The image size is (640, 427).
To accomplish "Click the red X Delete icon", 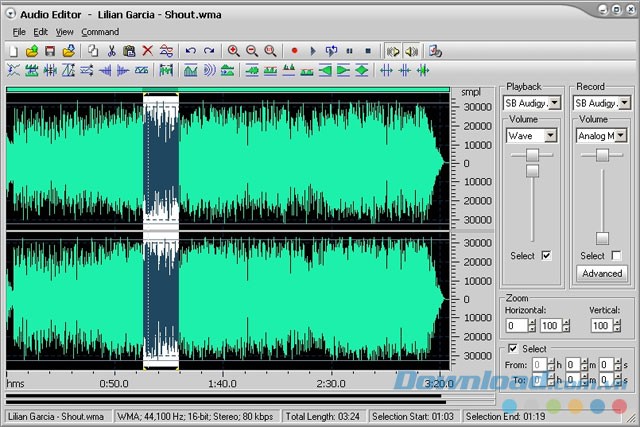I will (148, 50).
